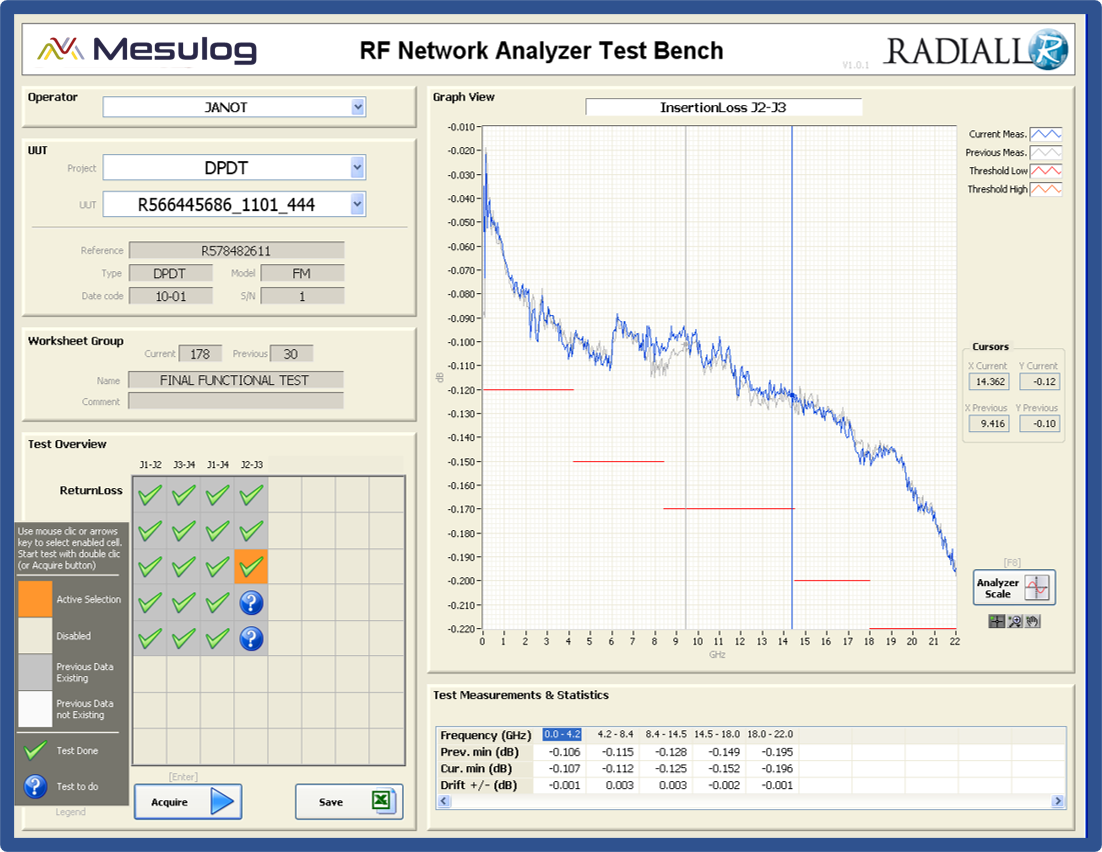
Task: Click the upper blue question mark test cell
Action: [251, 602]
